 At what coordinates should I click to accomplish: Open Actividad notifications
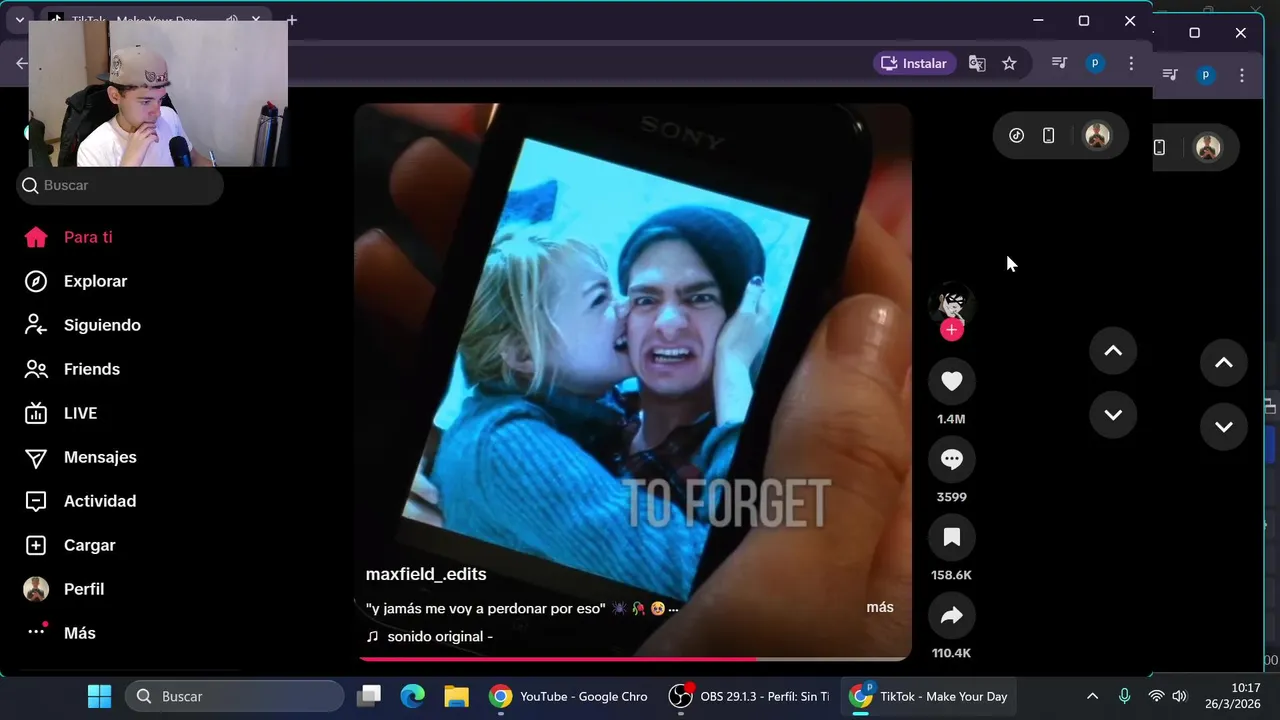click(x=79, y=501)
